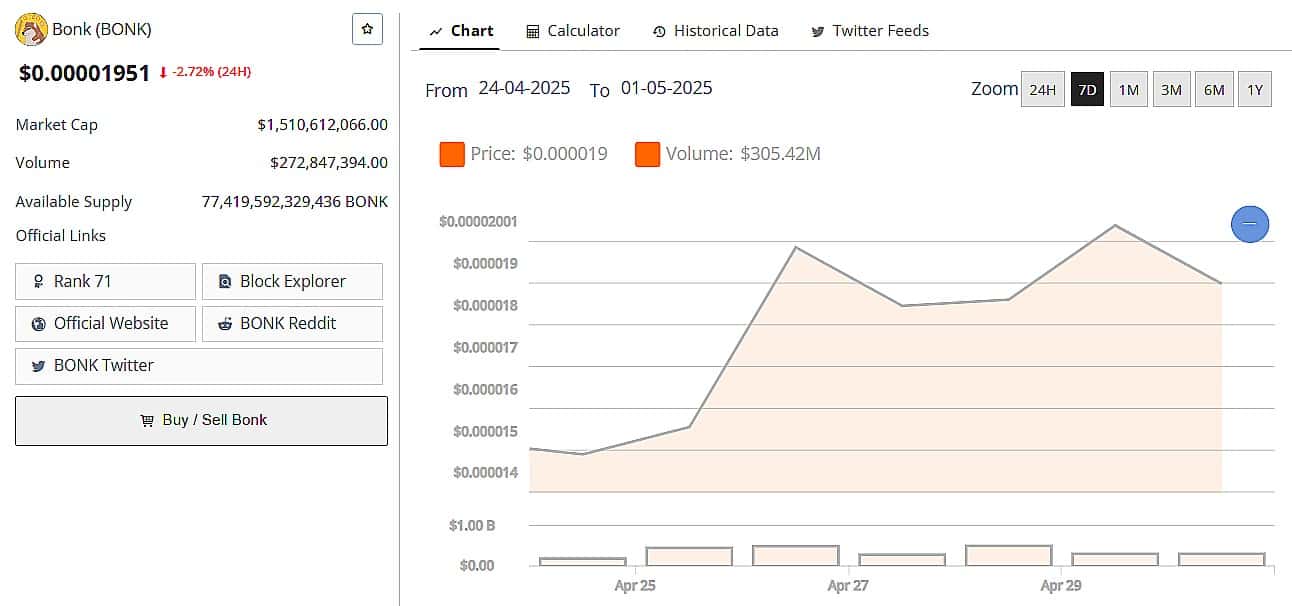The height and width of the screenshot is (606, 1292).
Task: Open the BONK Reddit link
Action: point(292,323)
